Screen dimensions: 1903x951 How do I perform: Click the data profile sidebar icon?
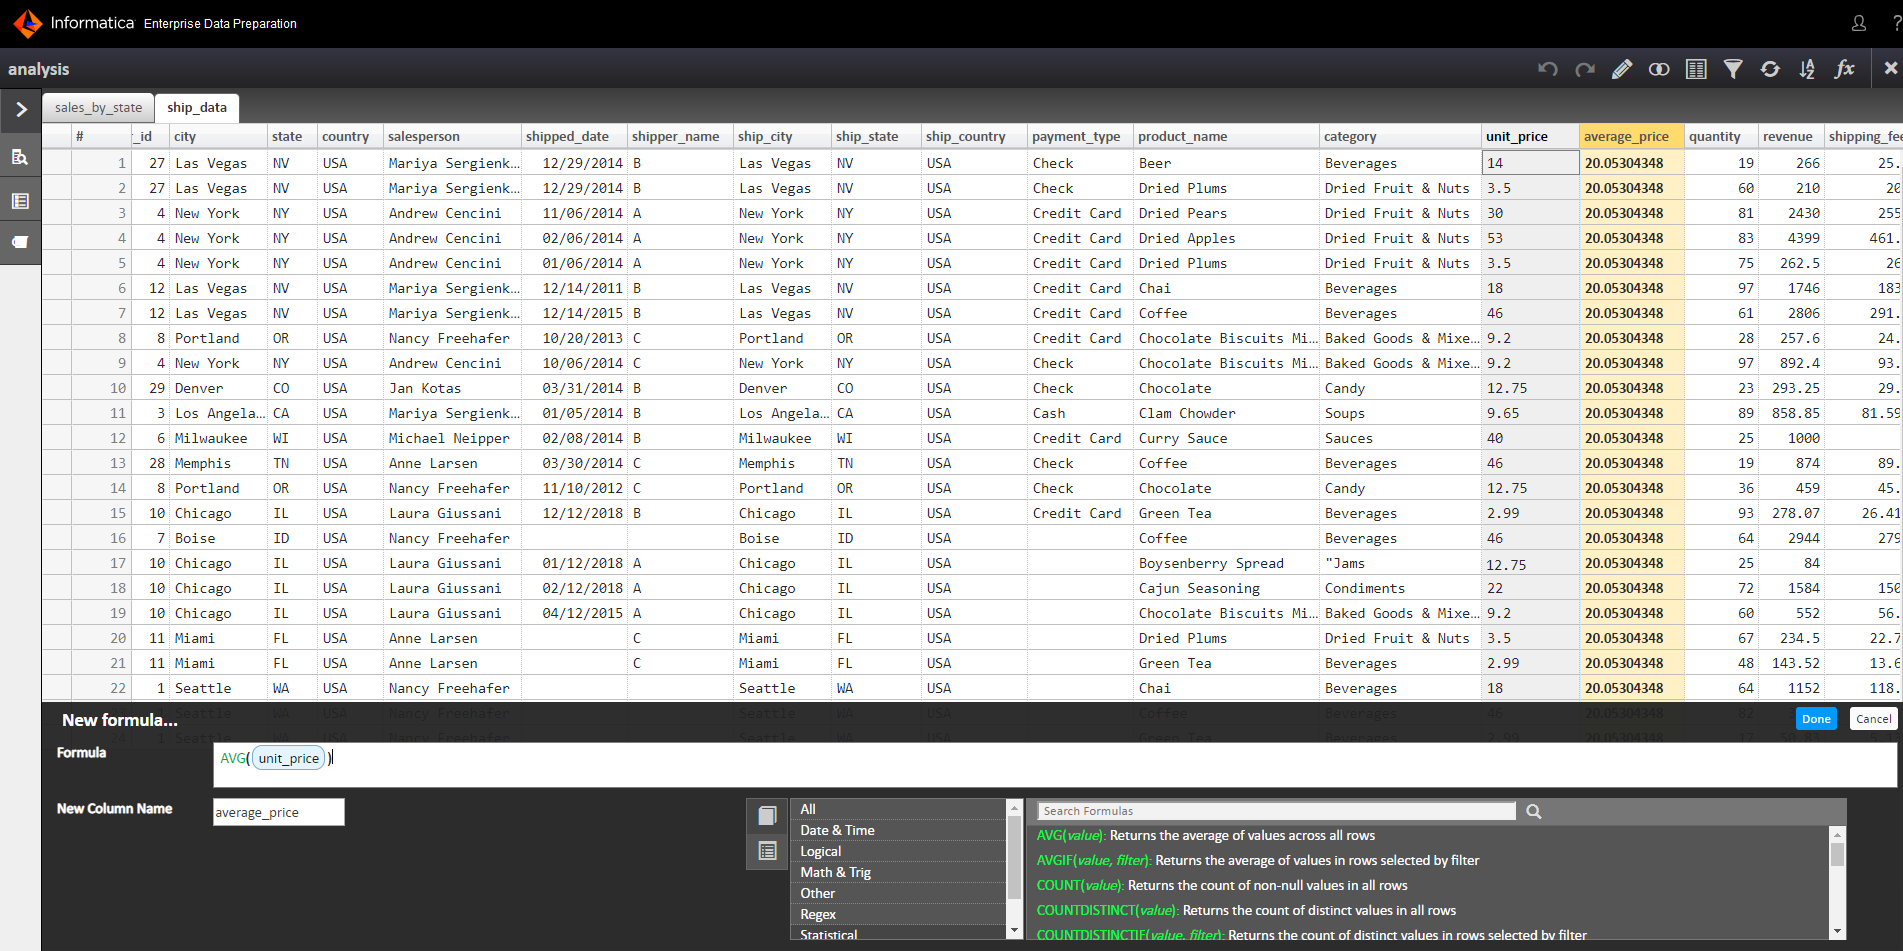click(20, 157)
